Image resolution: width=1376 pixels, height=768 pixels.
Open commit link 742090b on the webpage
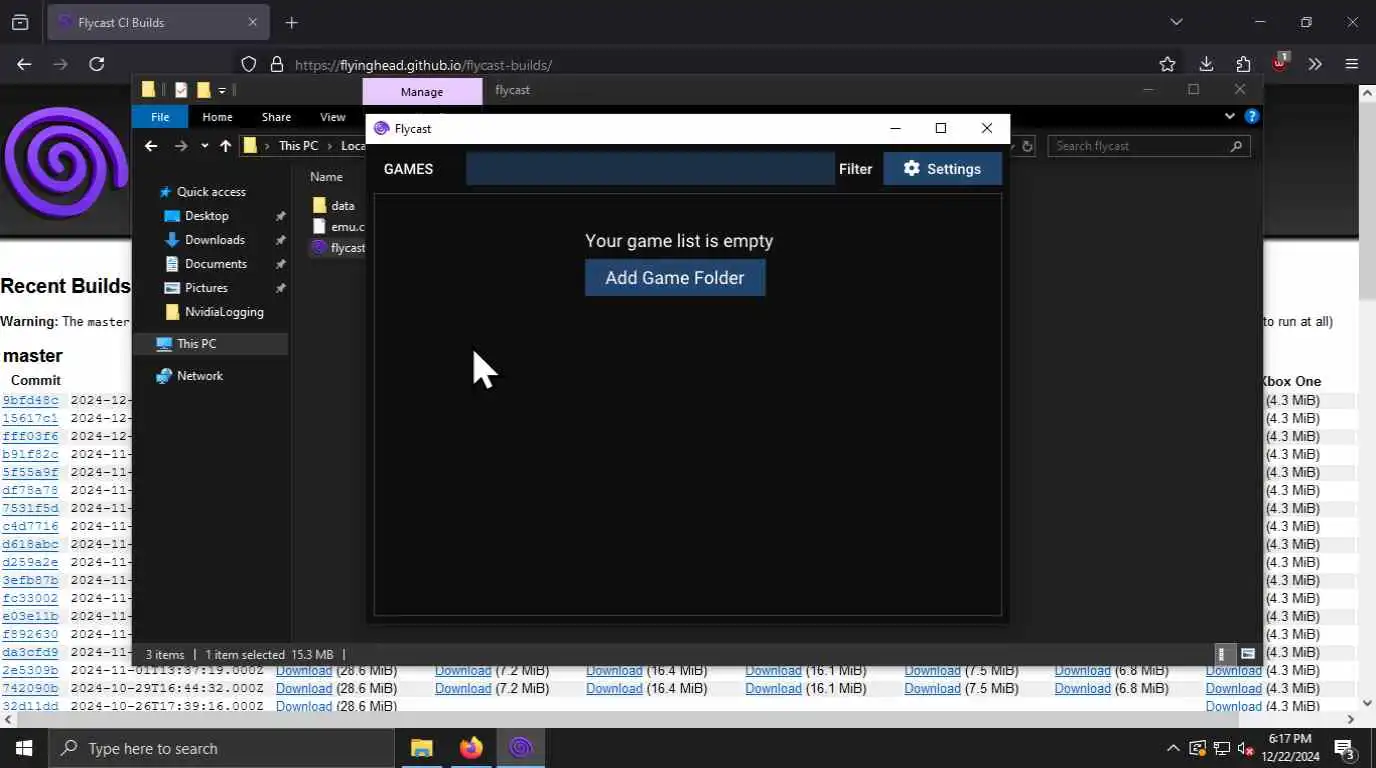tap(30, 688)
